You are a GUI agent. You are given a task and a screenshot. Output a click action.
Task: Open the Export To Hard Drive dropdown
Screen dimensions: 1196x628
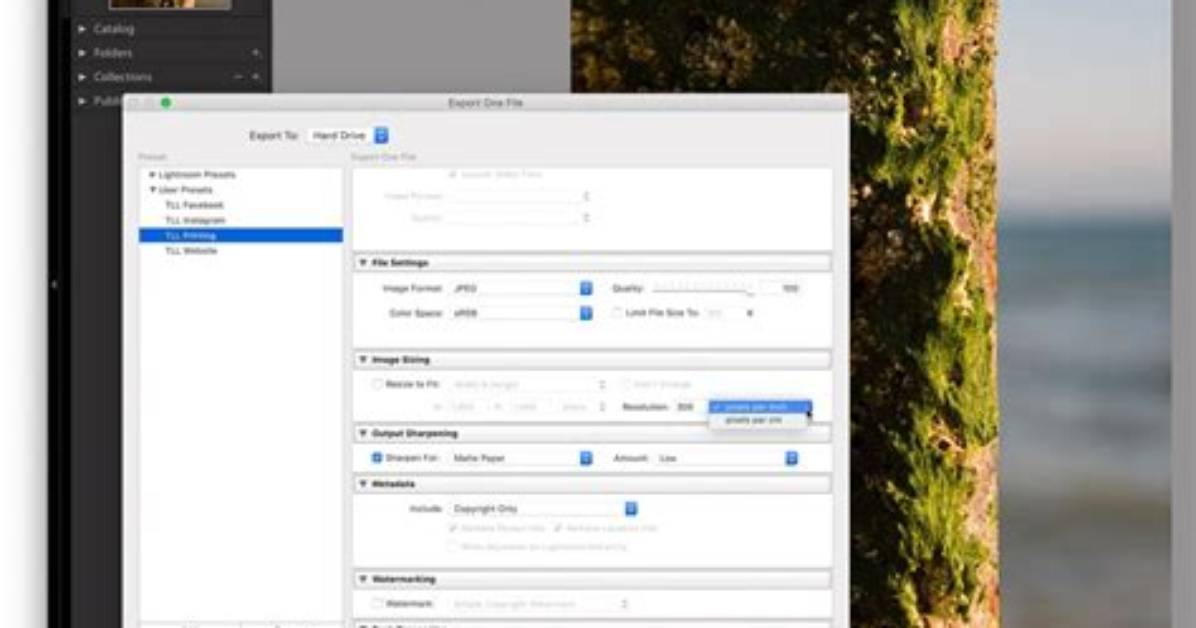coord(349,136)
